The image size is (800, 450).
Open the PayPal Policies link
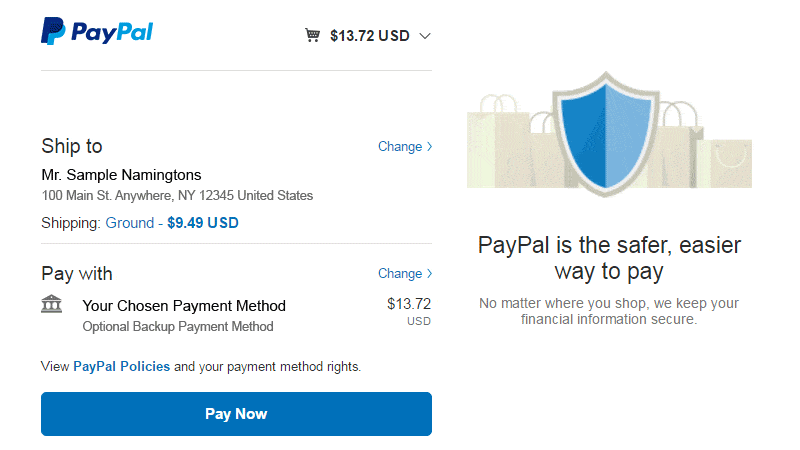click(121, 367)
